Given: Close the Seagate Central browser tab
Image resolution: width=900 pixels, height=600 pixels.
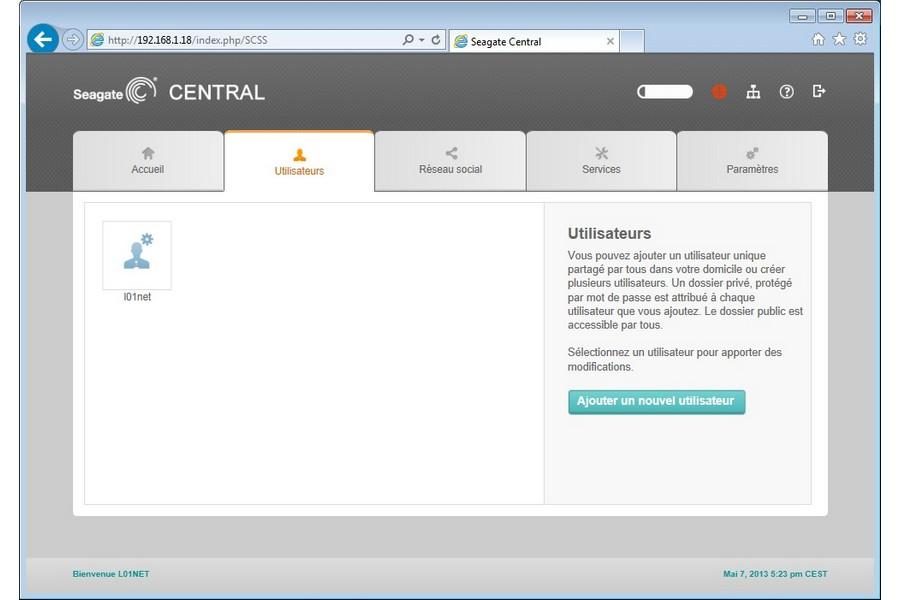Looking at the screenshot, I should (x=610, y=41).
